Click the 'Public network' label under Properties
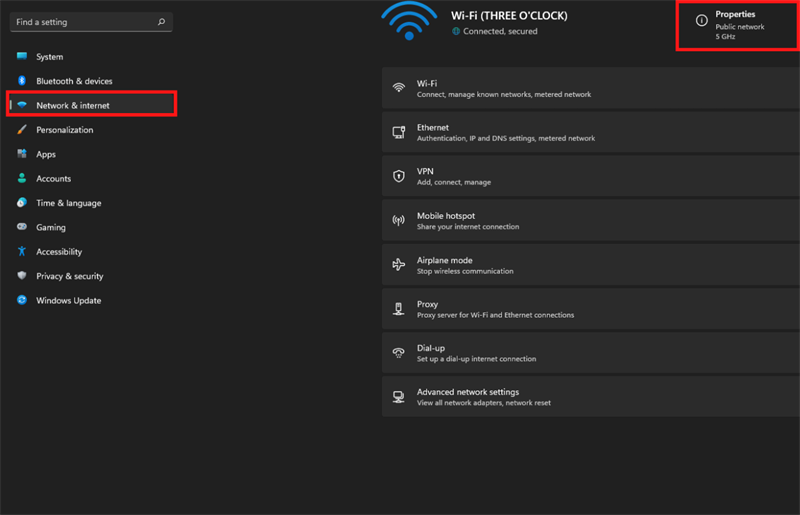This screenshot has height=515, width=800. point(740,27)
